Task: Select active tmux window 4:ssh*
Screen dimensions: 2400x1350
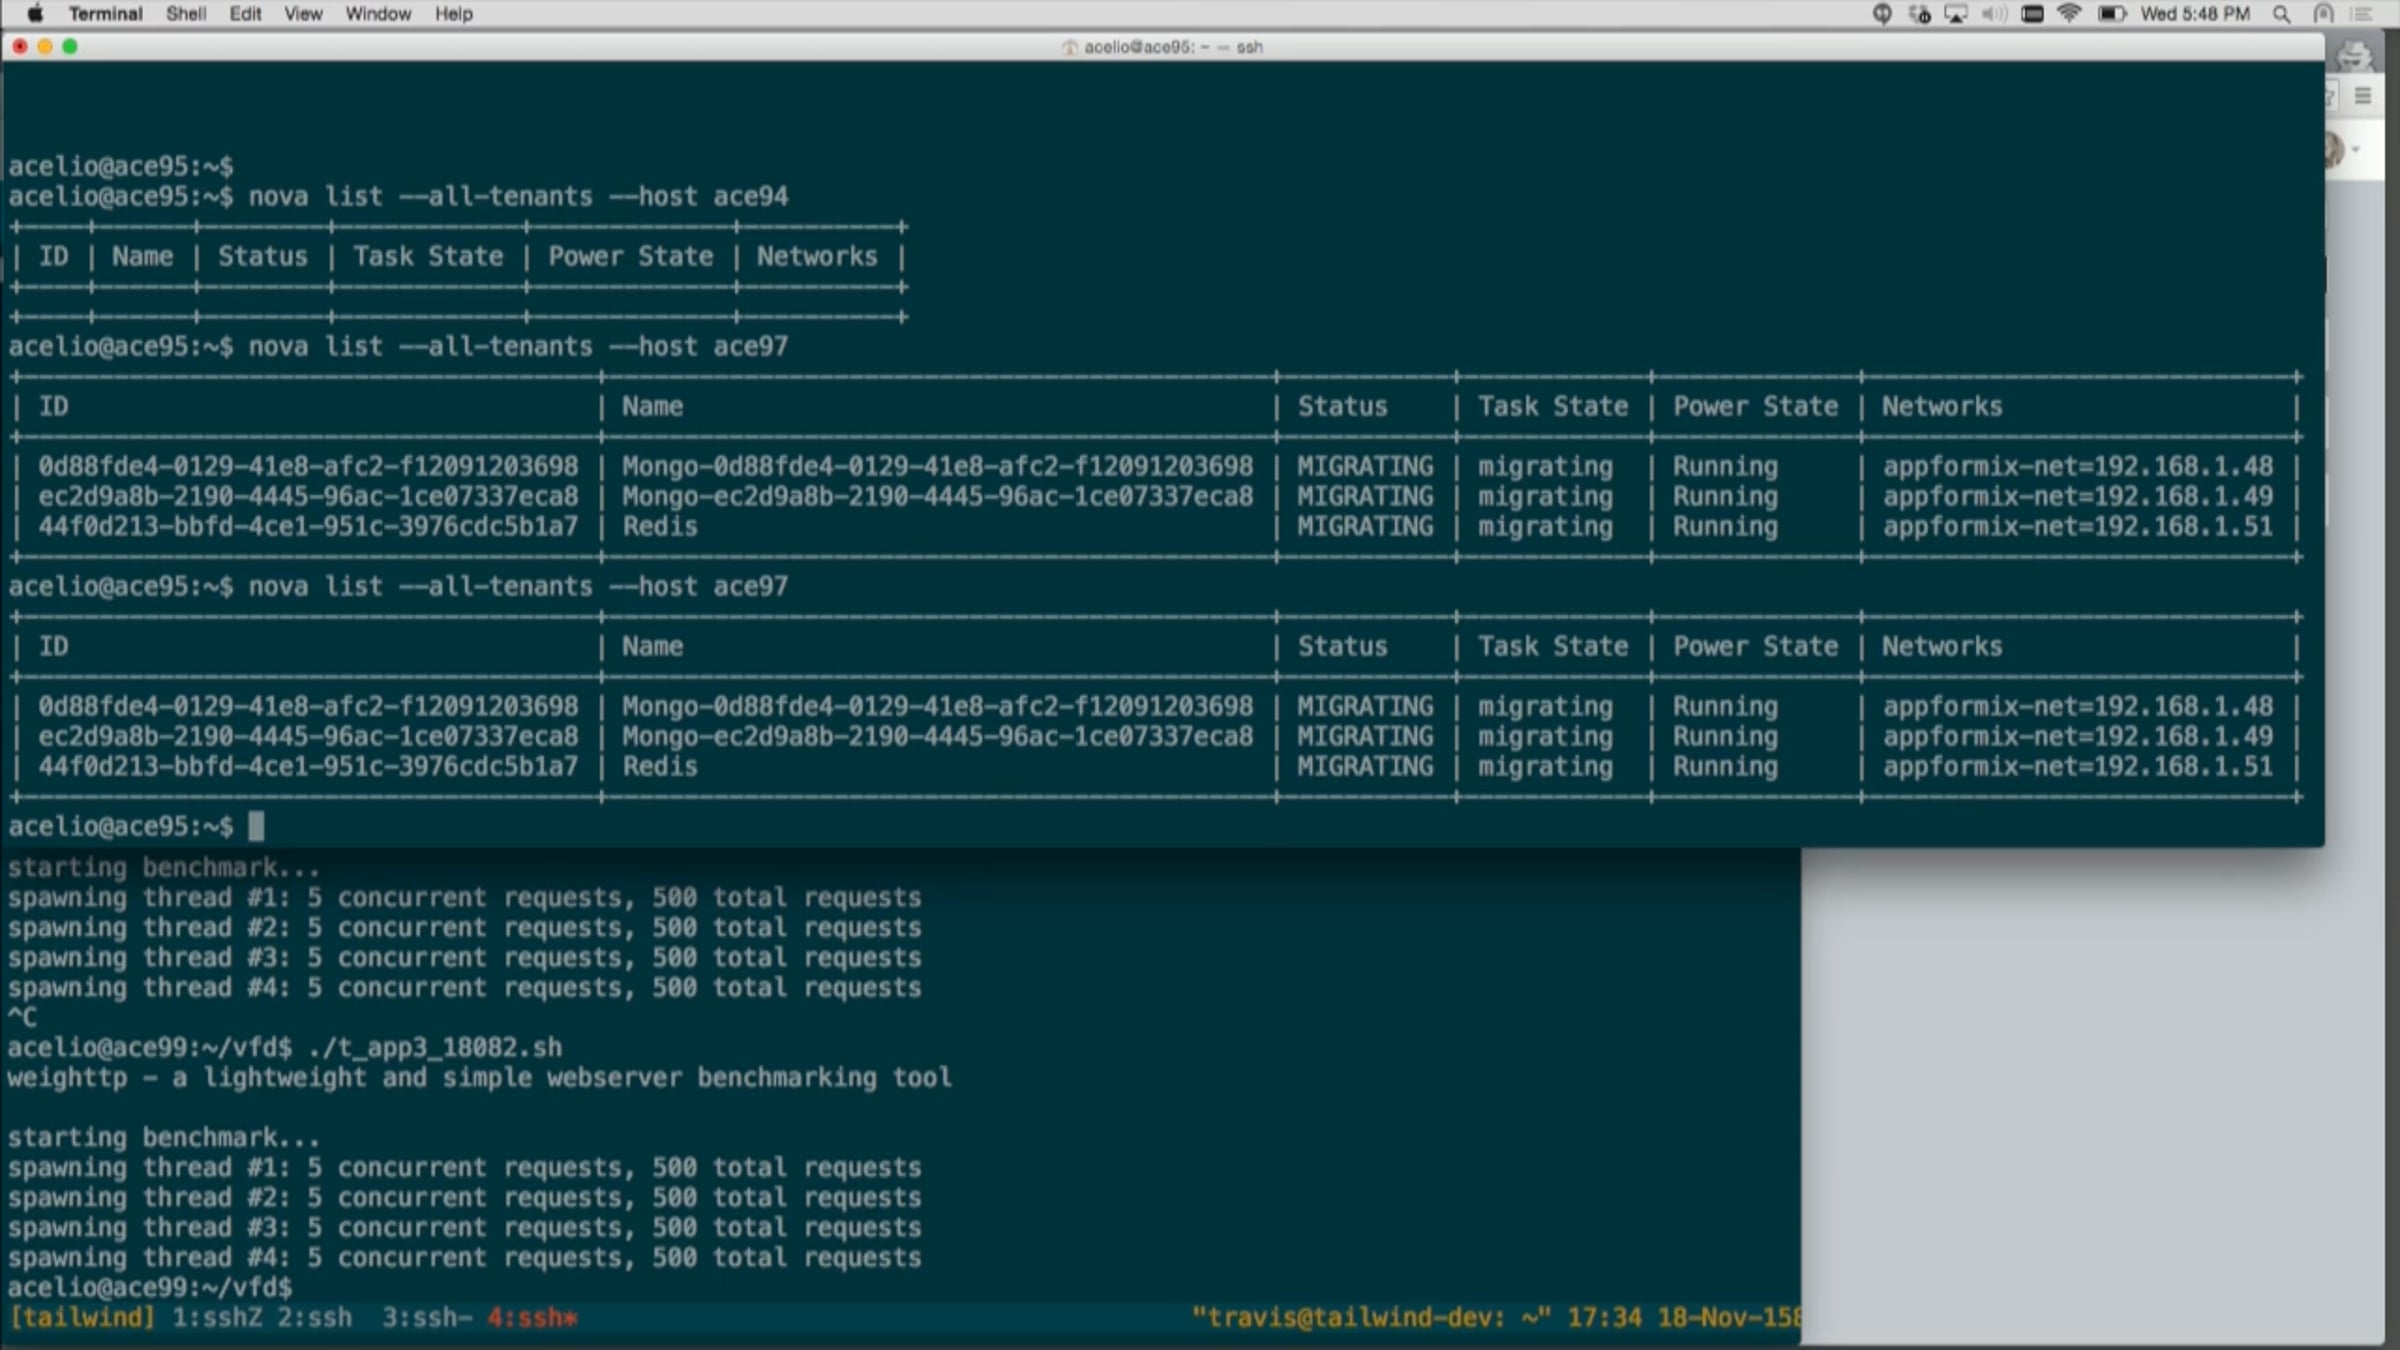Action: click(532, 1317)
